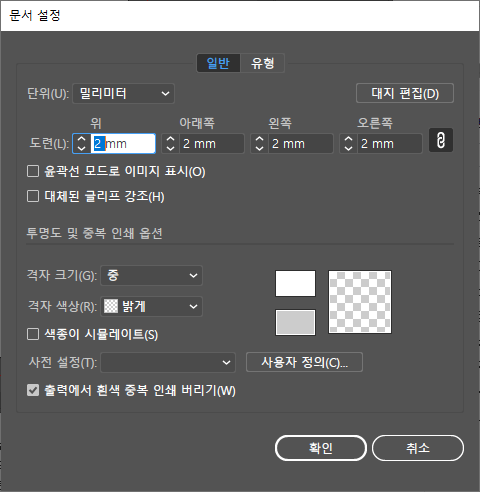This screenshot has width=480, height=492.
Task: Enable 색종이 시뮬레이트 checkbox
Action: 33,334
